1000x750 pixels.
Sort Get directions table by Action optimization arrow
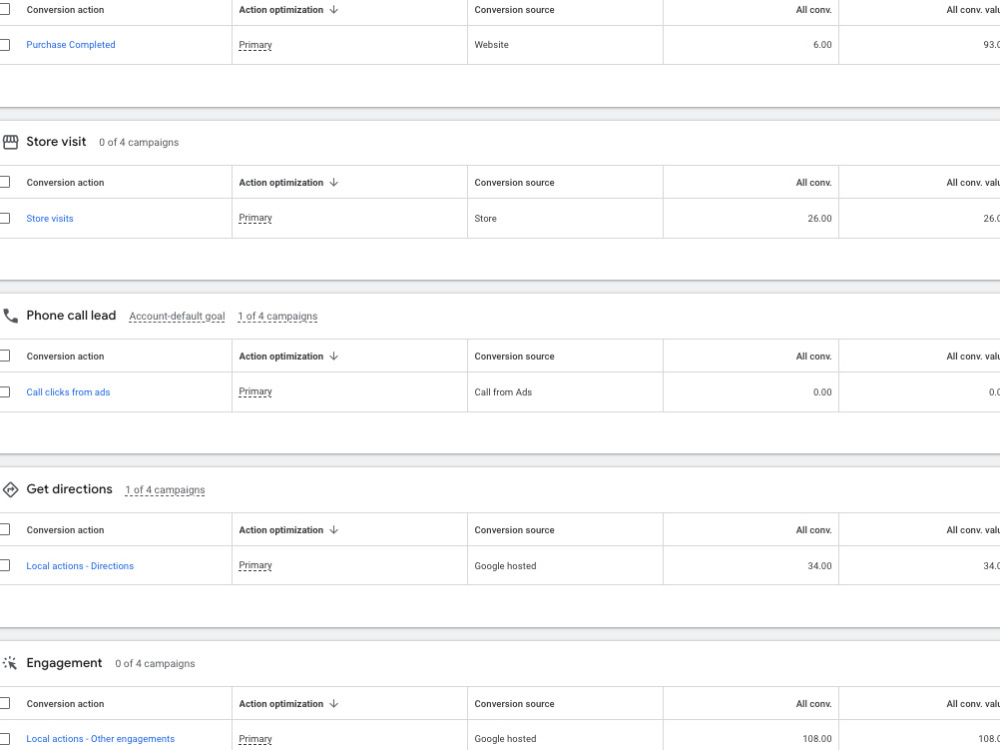click(334, 530)
